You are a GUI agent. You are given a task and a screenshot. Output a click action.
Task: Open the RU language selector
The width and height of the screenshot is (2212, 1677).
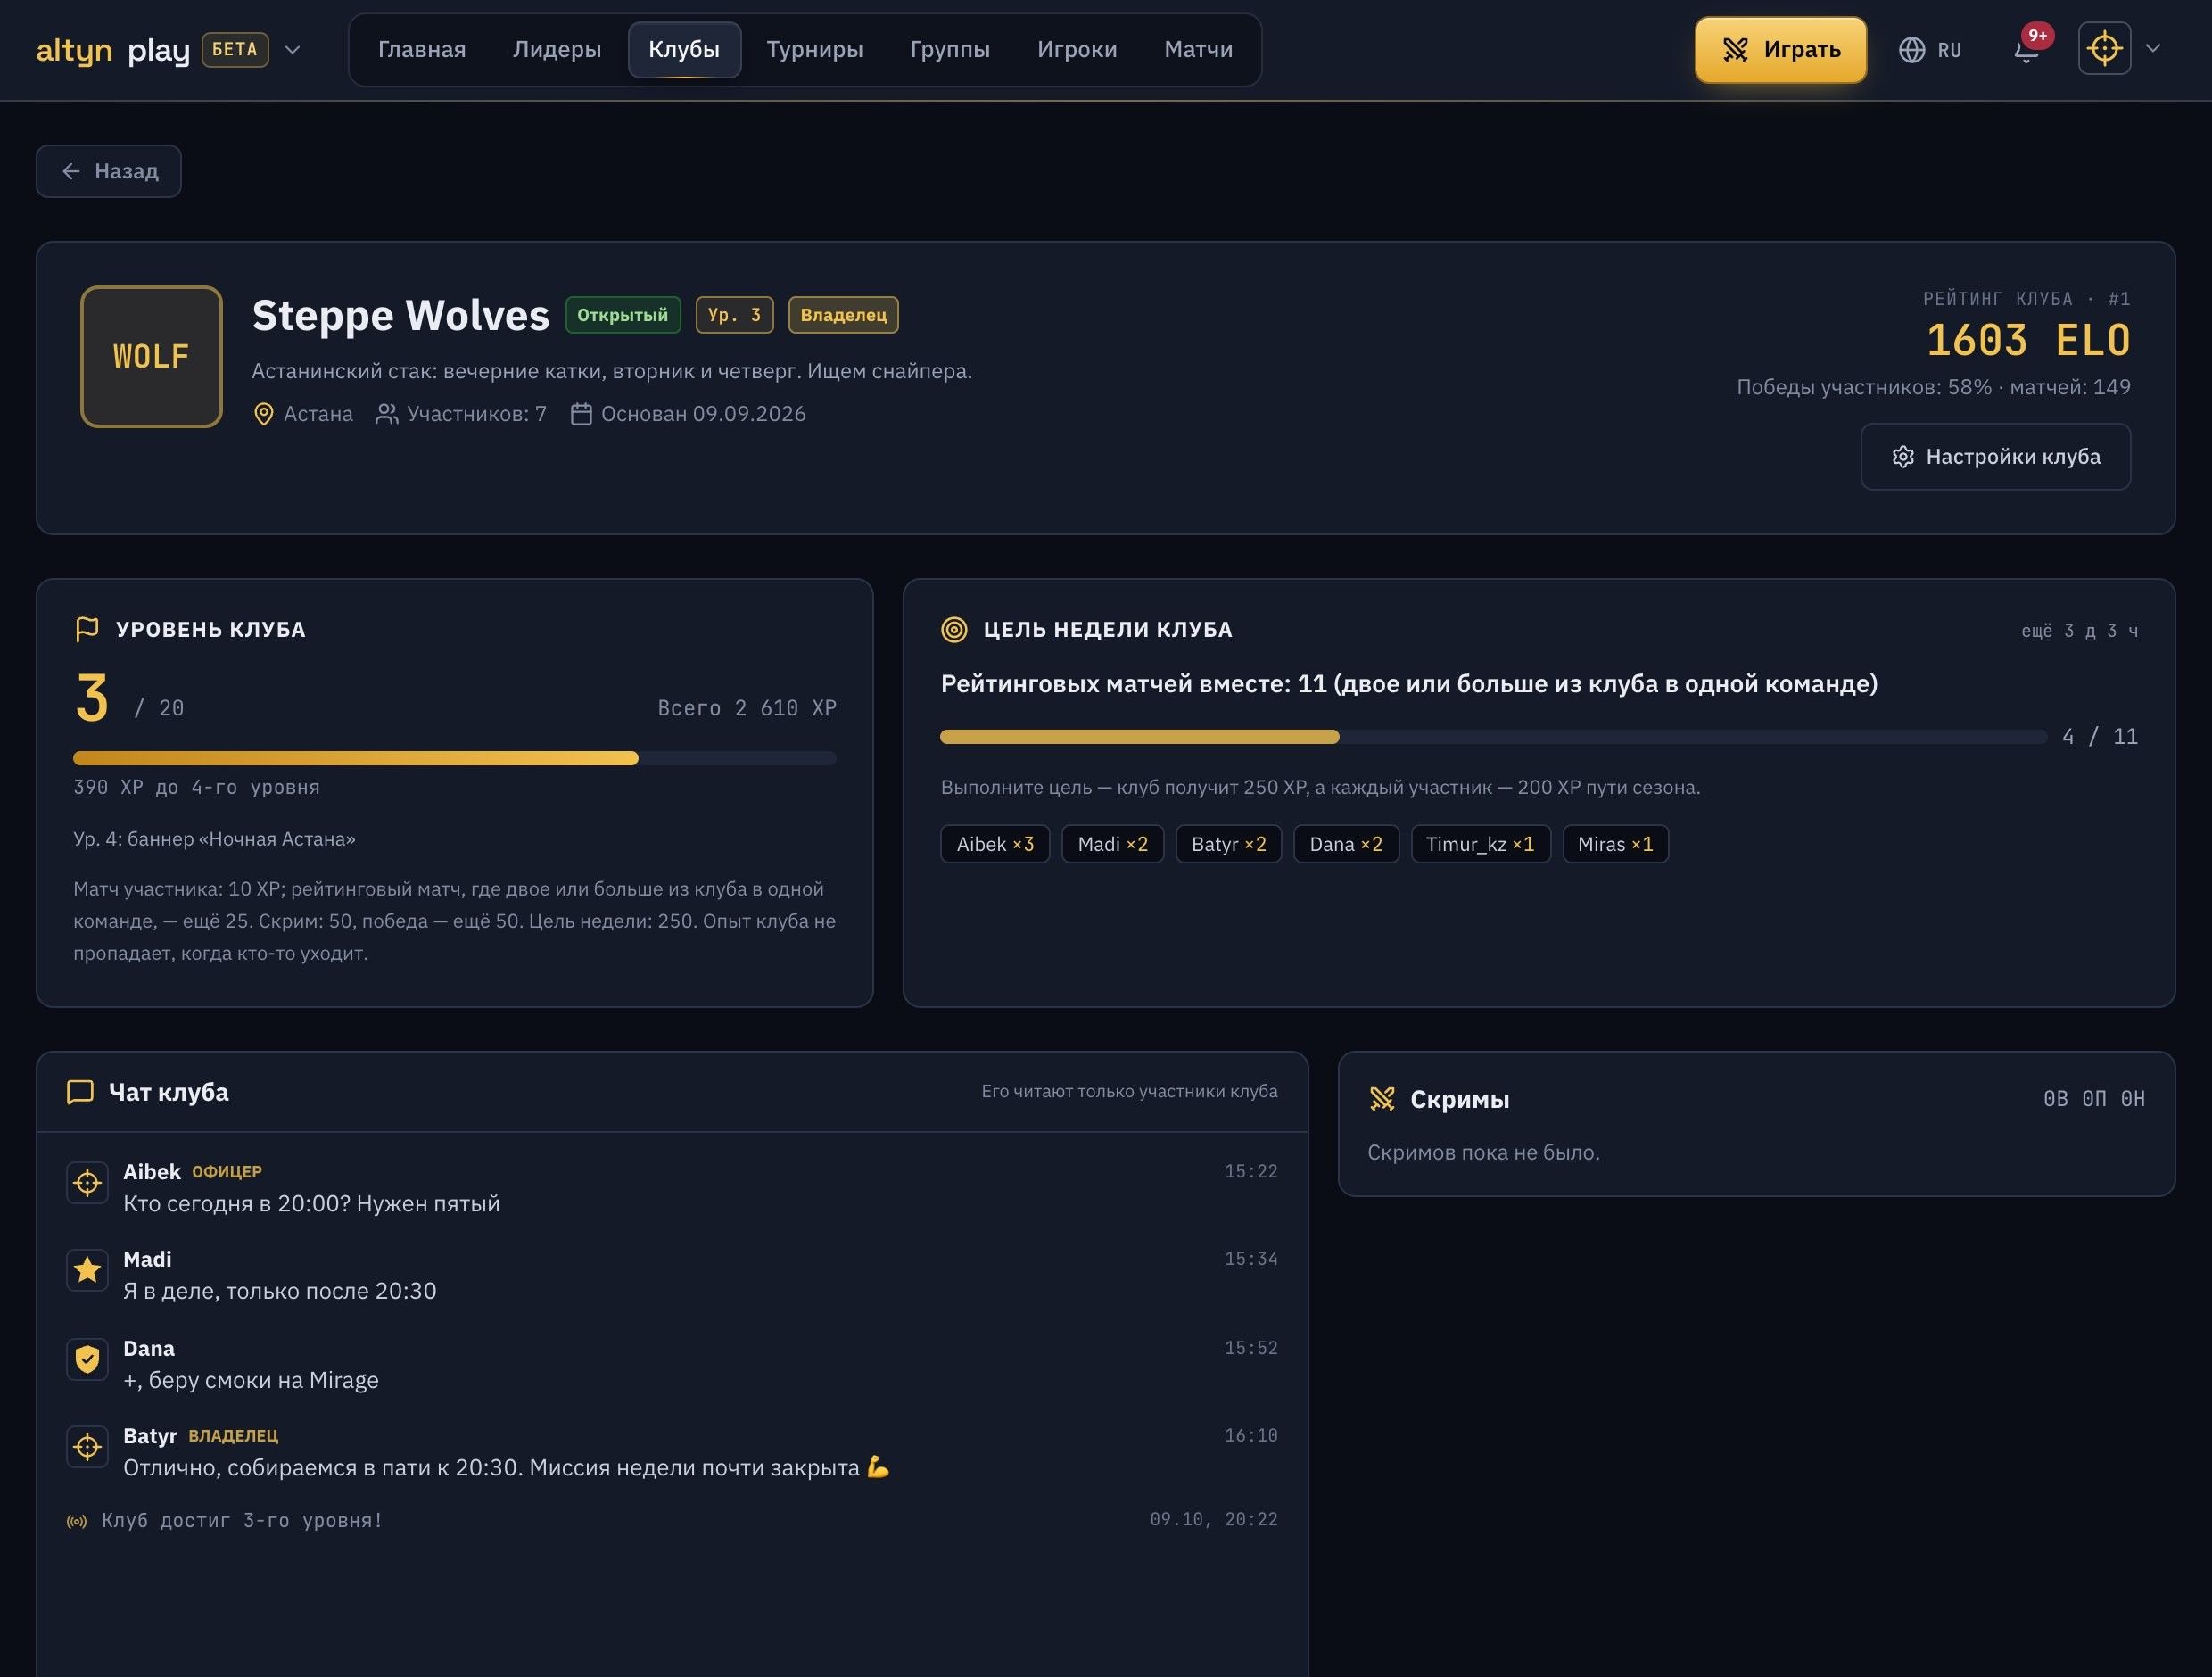(1930, 50)
